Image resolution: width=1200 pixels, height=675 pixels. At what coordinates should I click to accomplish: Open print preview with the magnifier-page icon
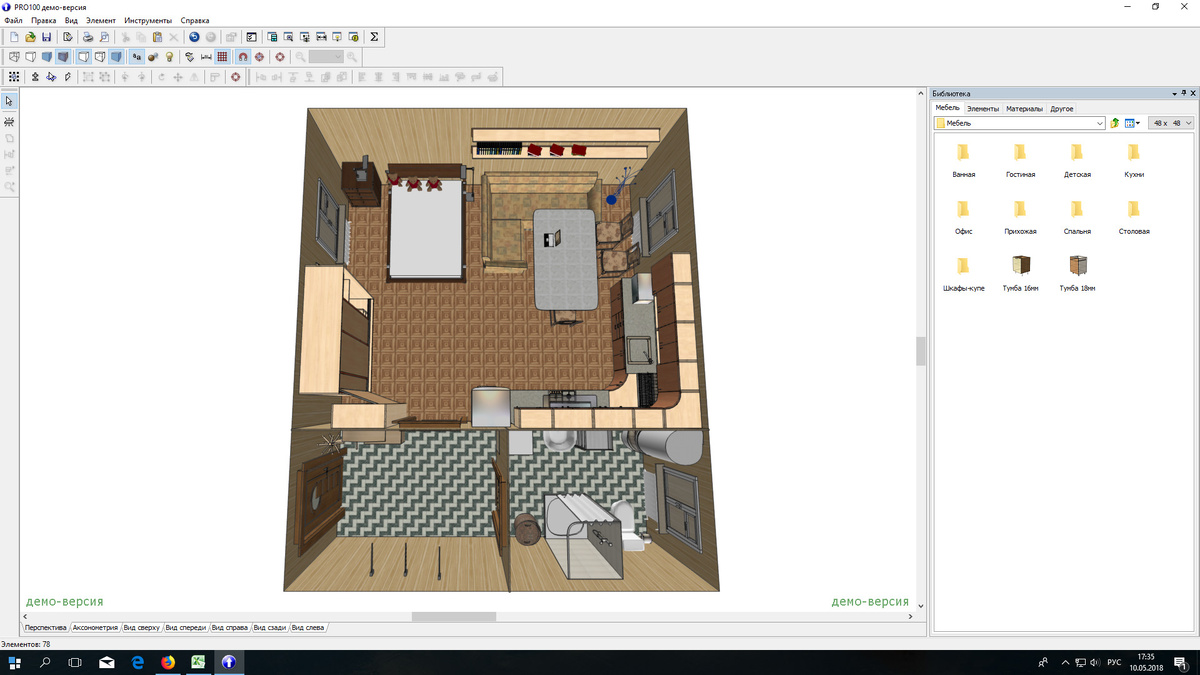pyautogui.click(x=104, y=37)
